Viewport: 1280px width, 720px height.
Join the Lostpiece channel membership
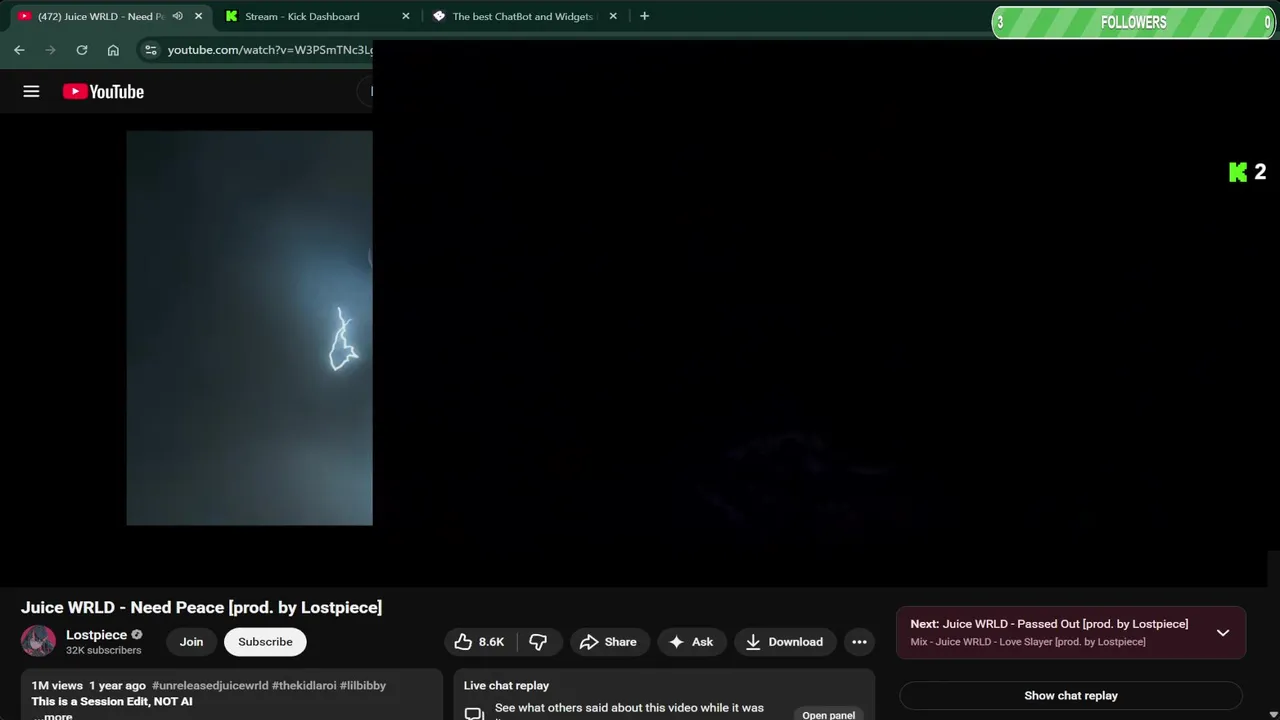[191, 642]
